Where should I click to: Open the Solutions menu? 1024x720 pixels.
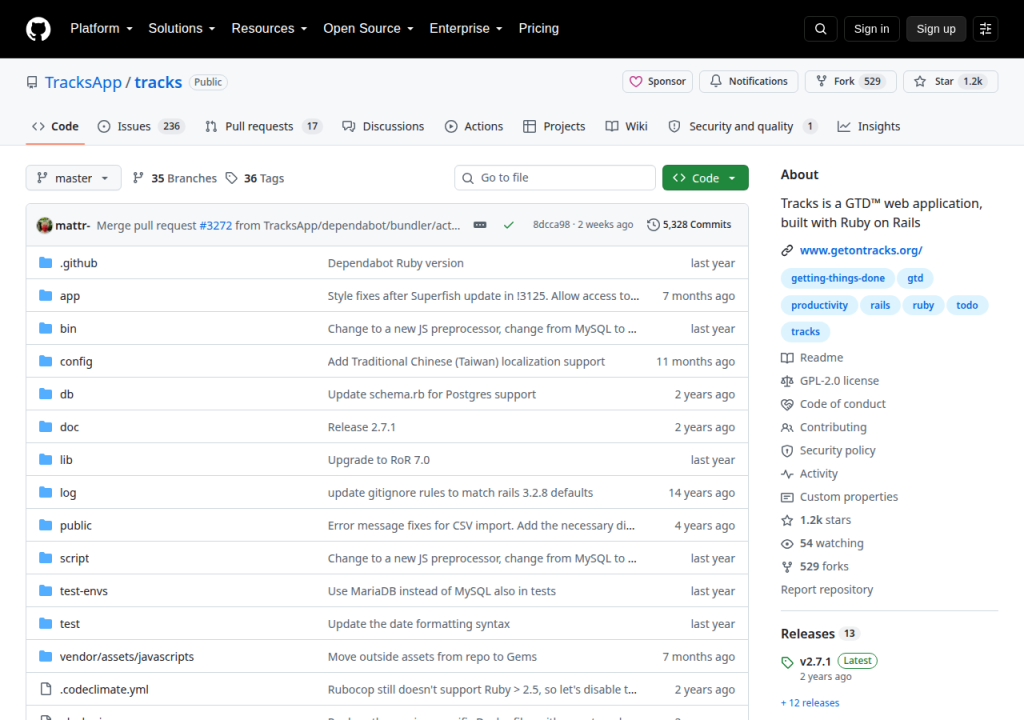pos(182,29)
